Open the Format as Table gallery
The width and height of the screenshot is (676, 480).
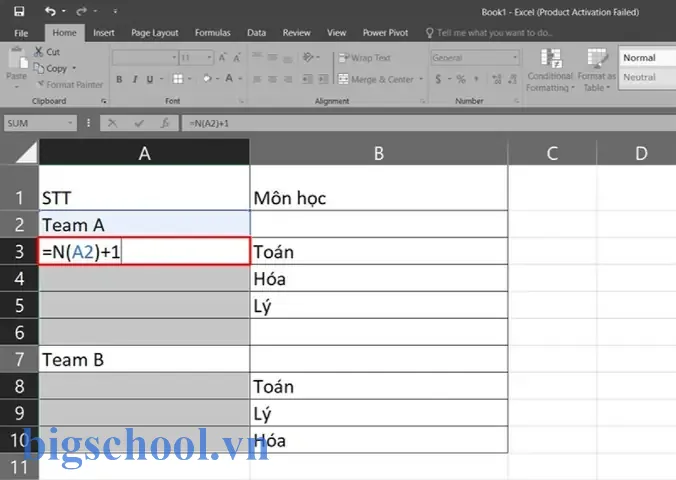tap(597, 69)
